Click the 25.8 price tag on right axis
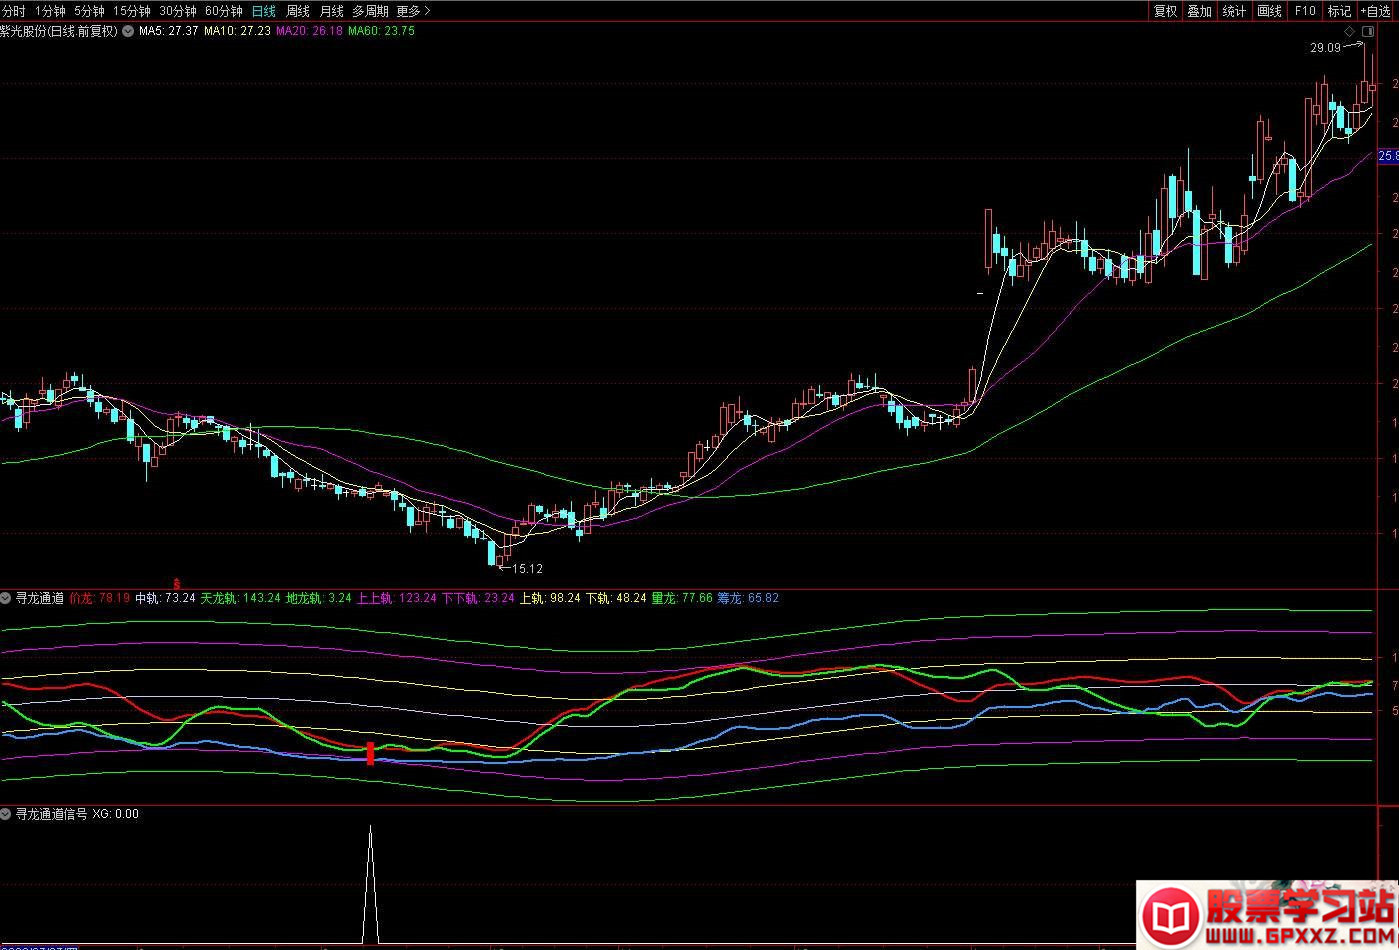 (x=1388, y=156)
